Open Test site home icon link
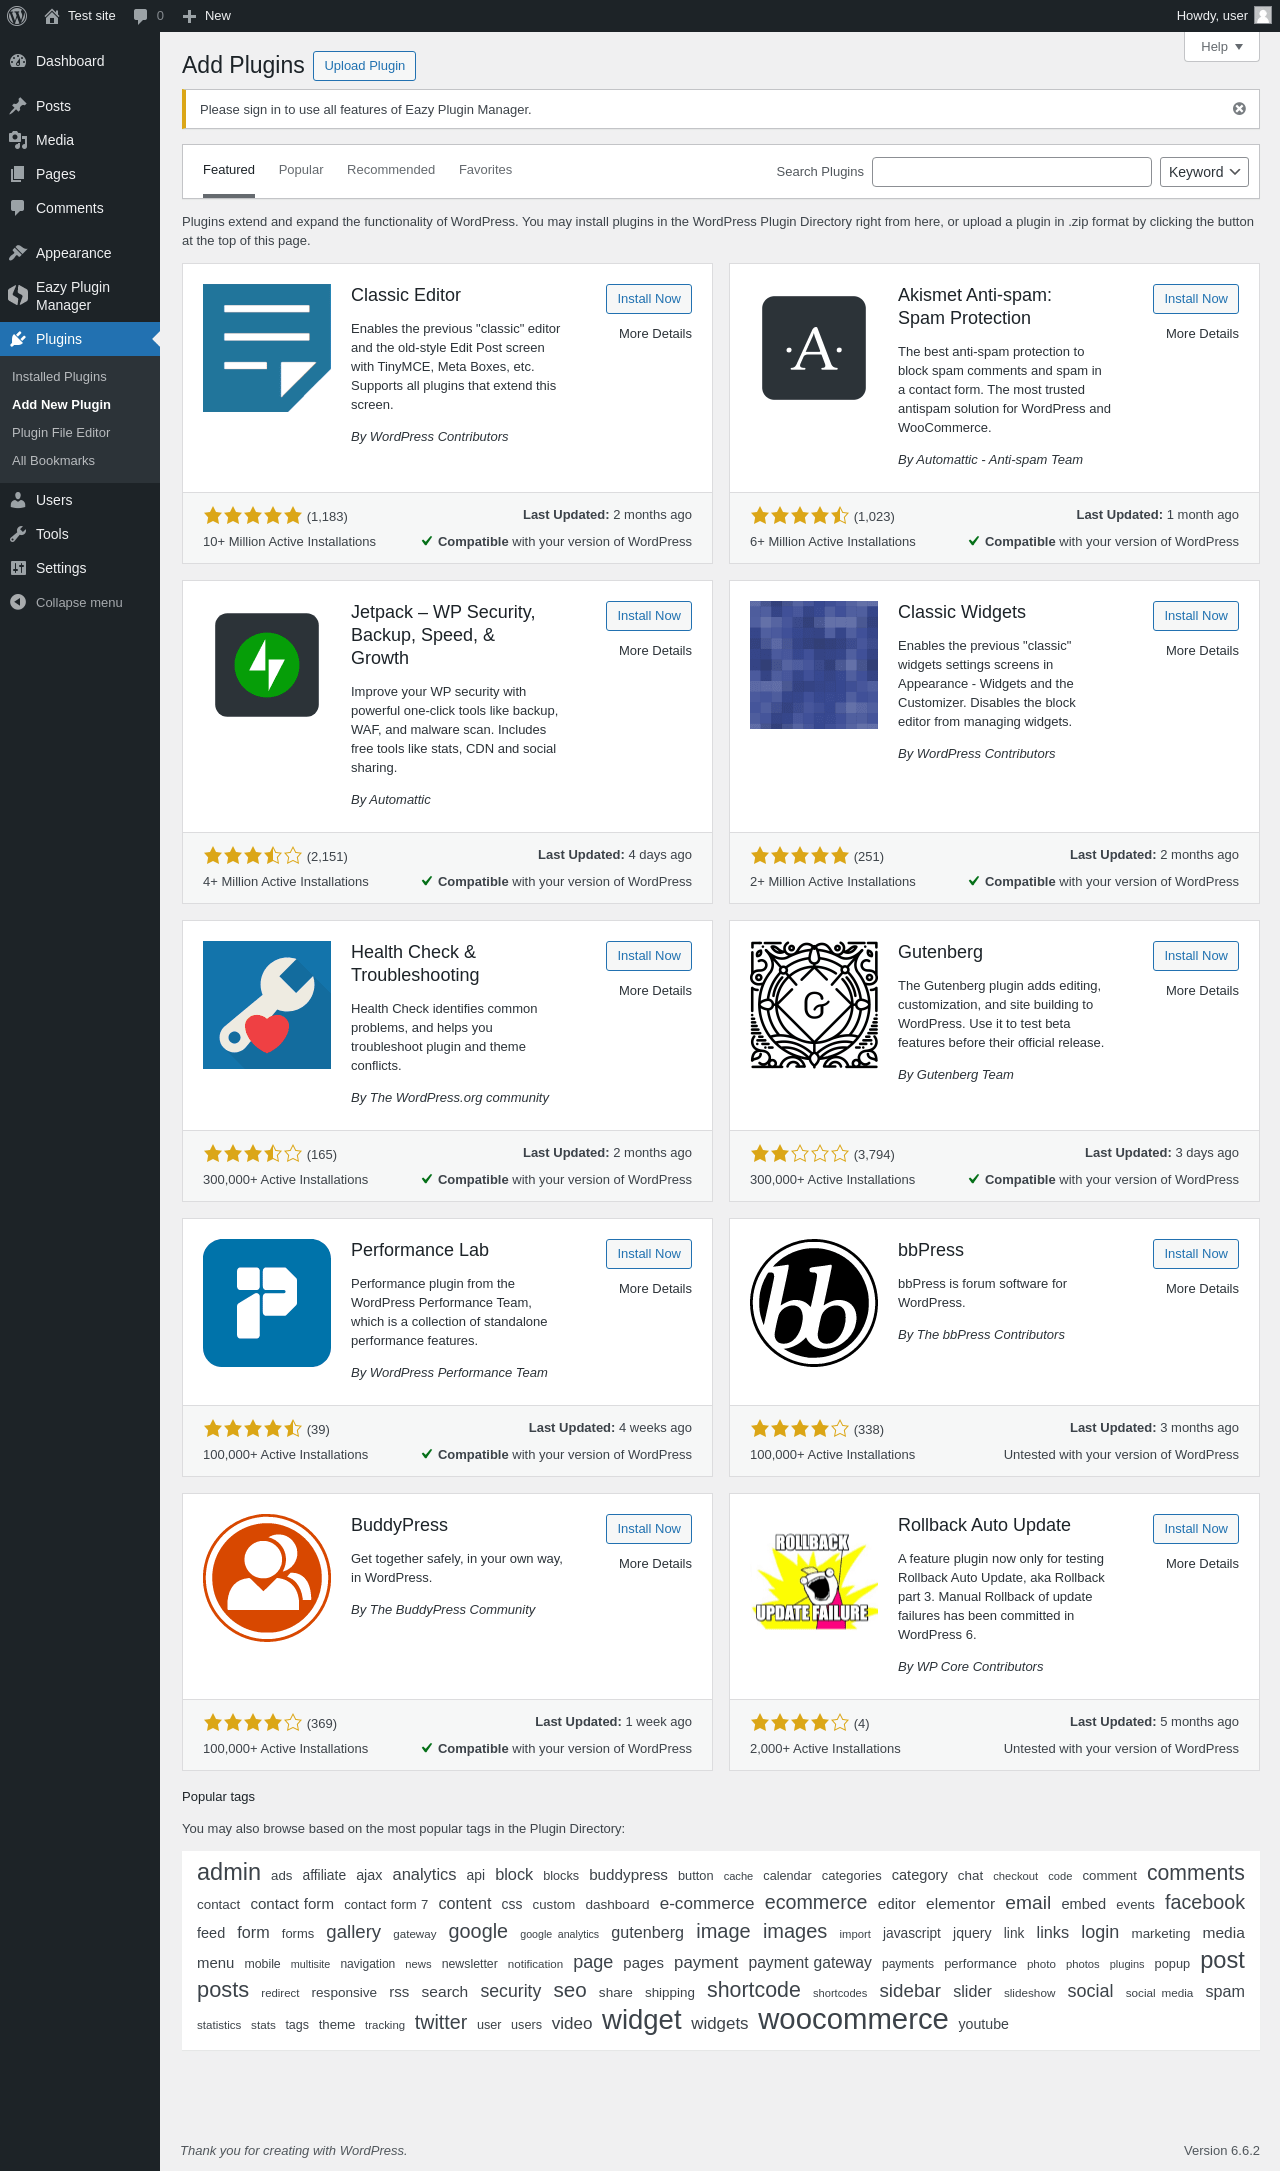The width and height of the screenshot is (1280, 2171). [x=52, y=16]
